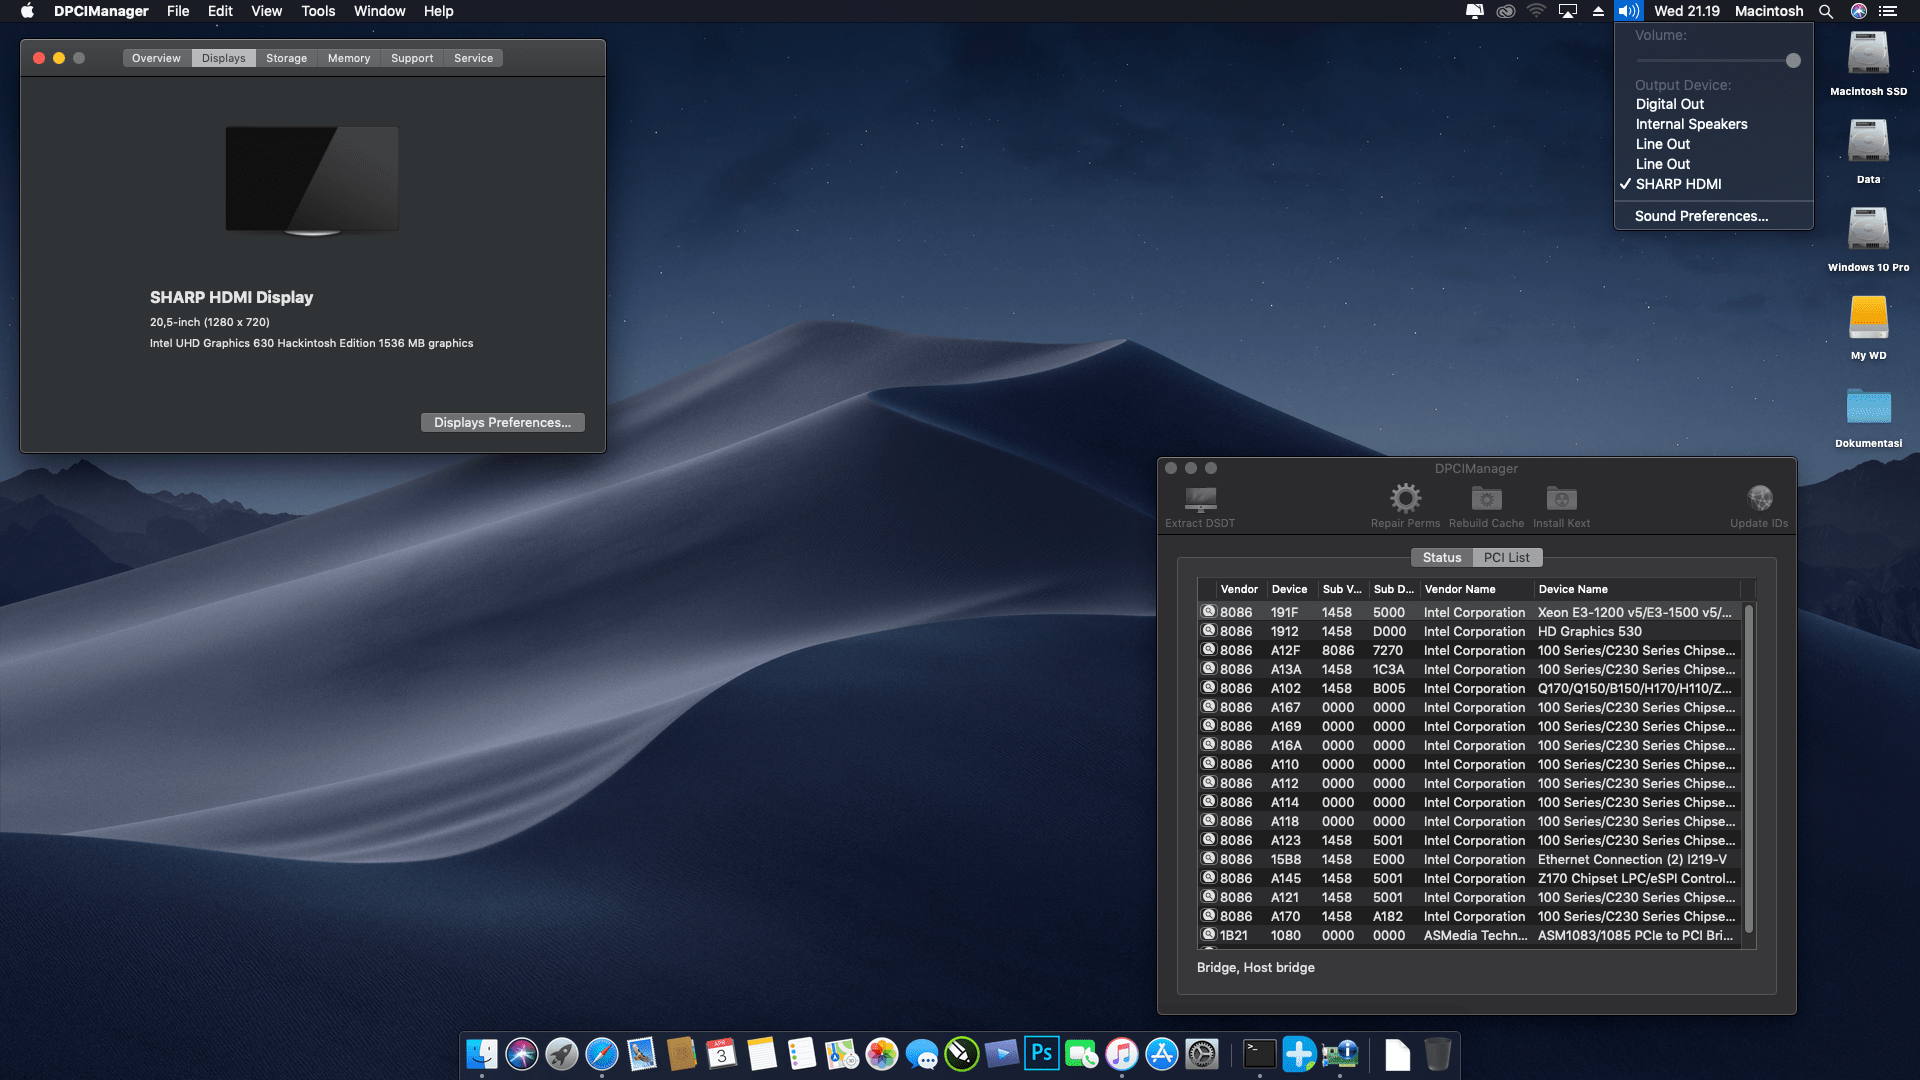The width and height of the screenshot is (1920, 1080).
Task: Click the Spotlight search icon in menu bar
Action: 1826,11
